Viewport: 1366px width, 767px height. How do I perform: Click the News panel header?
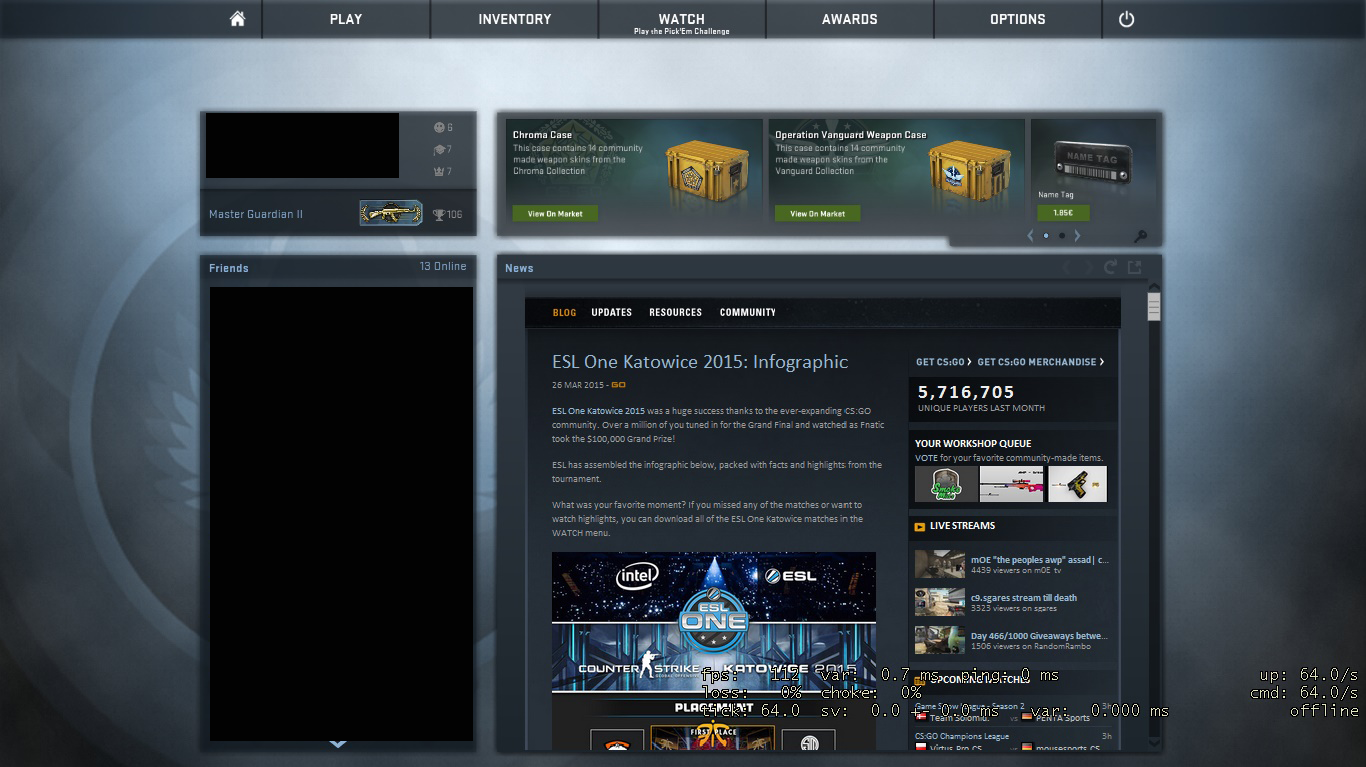[830, 267]
